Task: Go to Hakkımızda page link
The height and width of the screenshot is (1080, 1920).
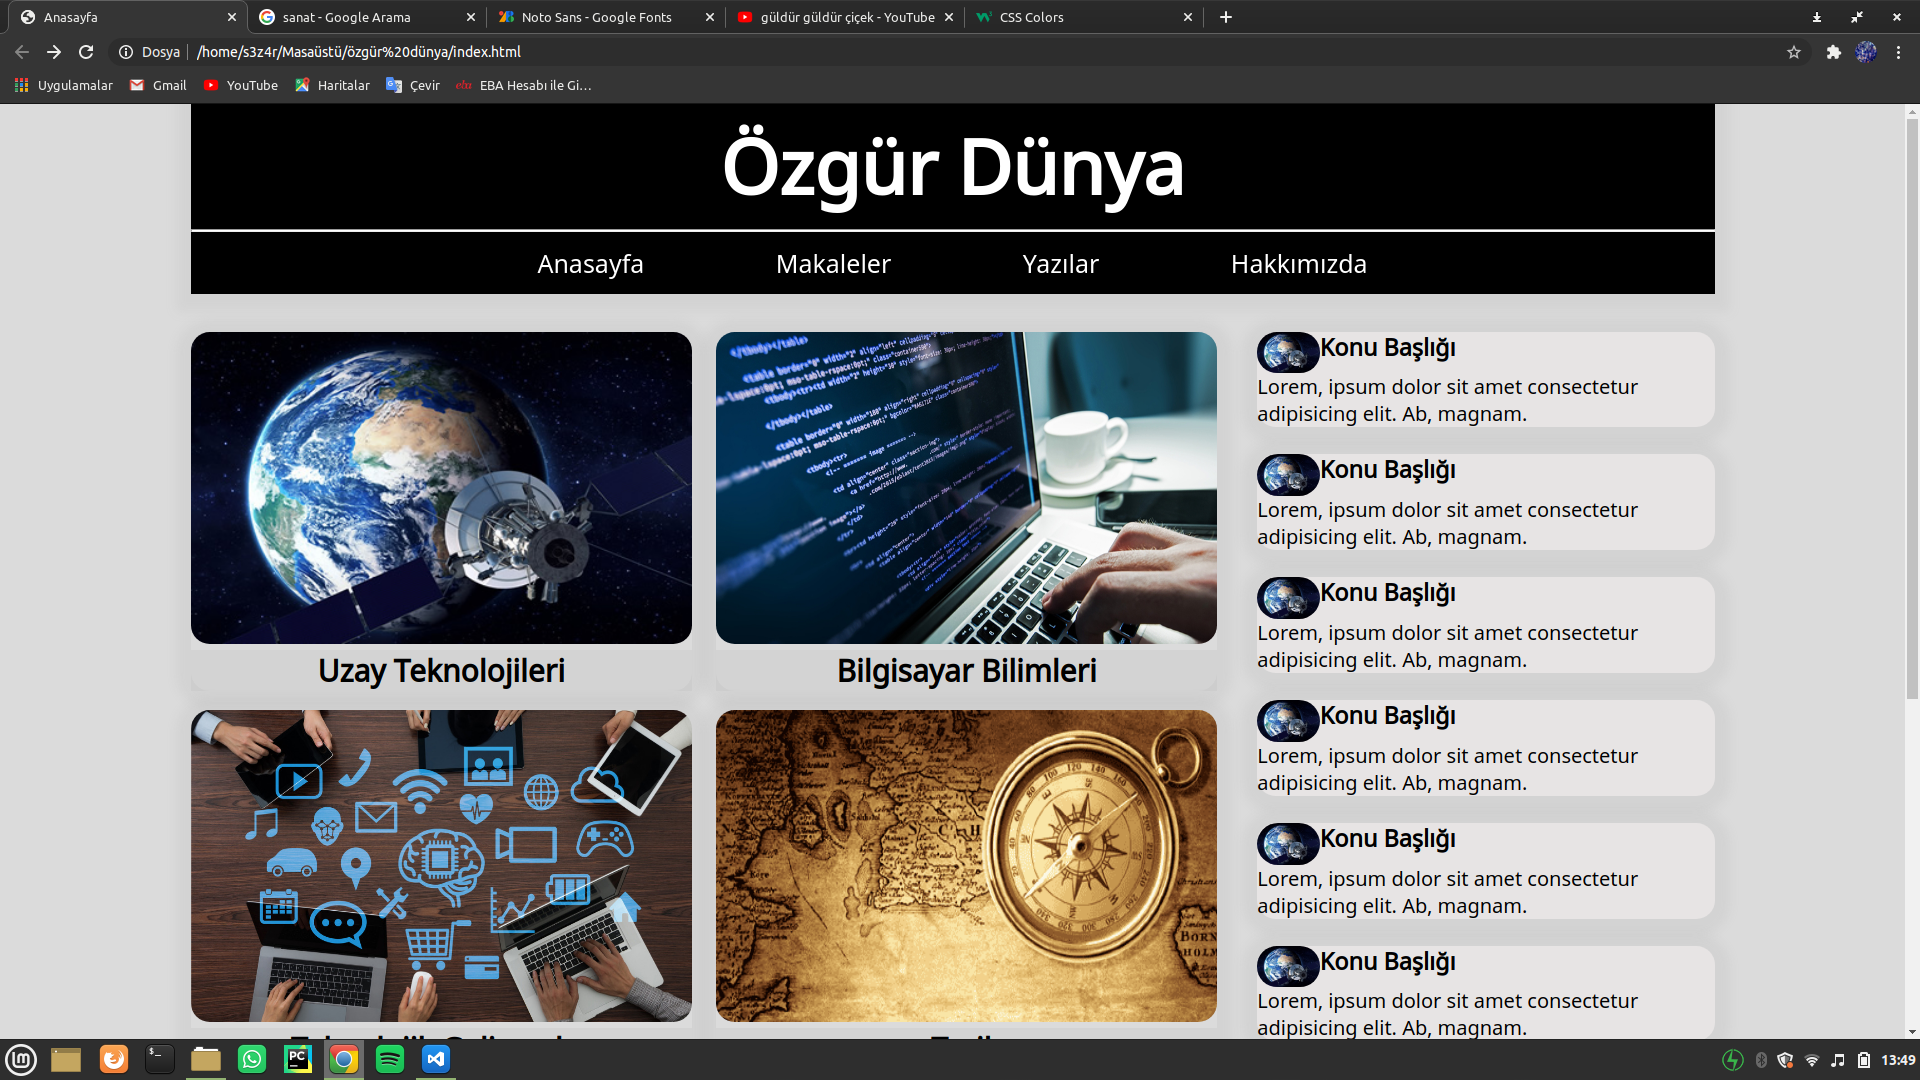Action: (x=1298, y=264)
